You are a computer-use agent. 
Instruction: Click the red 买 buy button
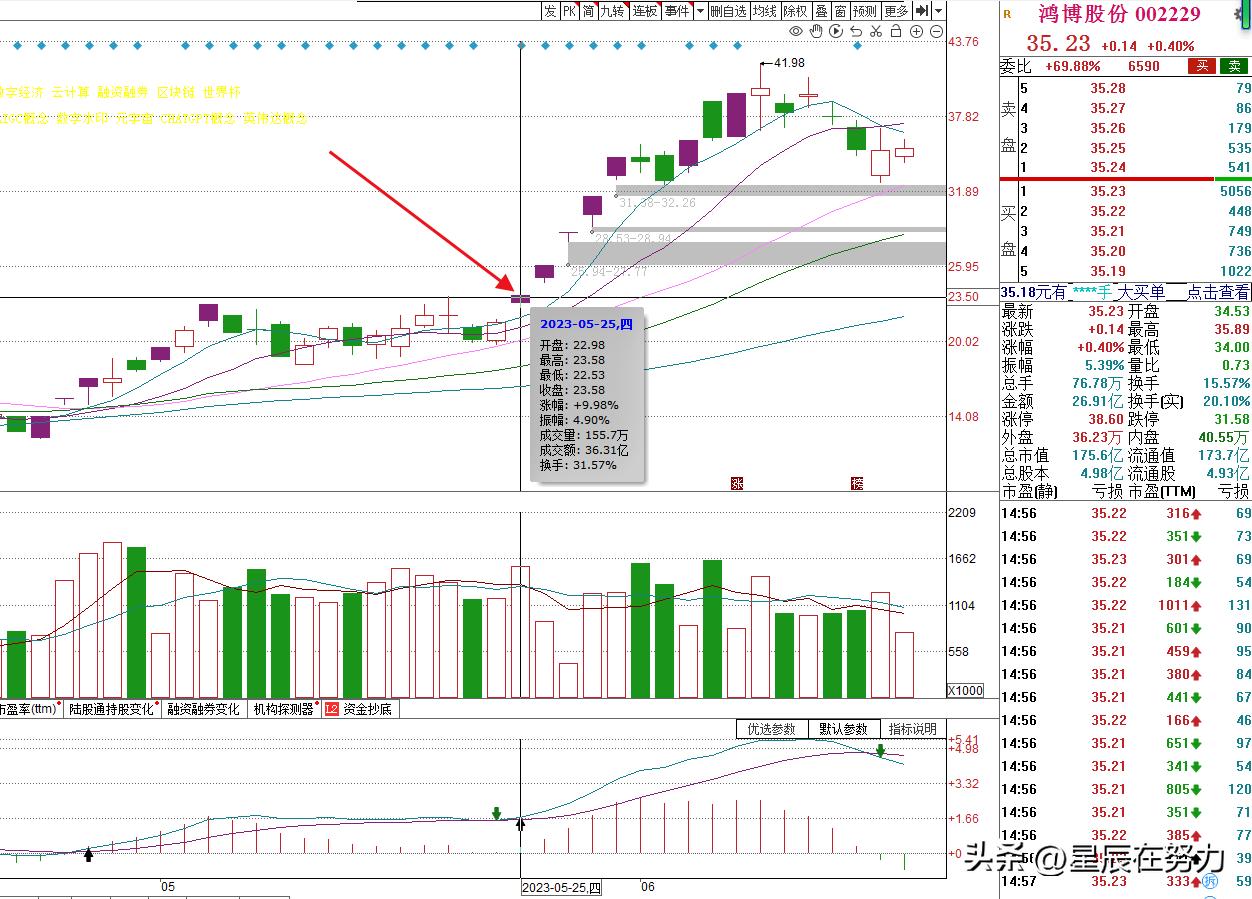(x=1202, y=66)
